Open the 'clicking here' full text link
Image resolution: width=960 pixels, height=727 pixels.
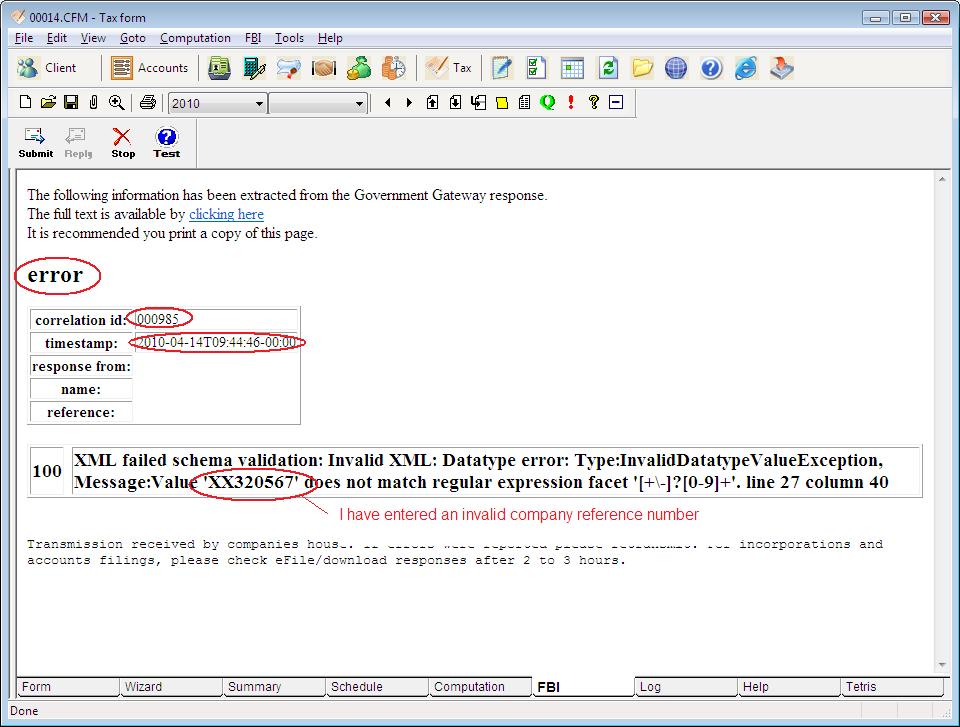(x=227, y=214)
